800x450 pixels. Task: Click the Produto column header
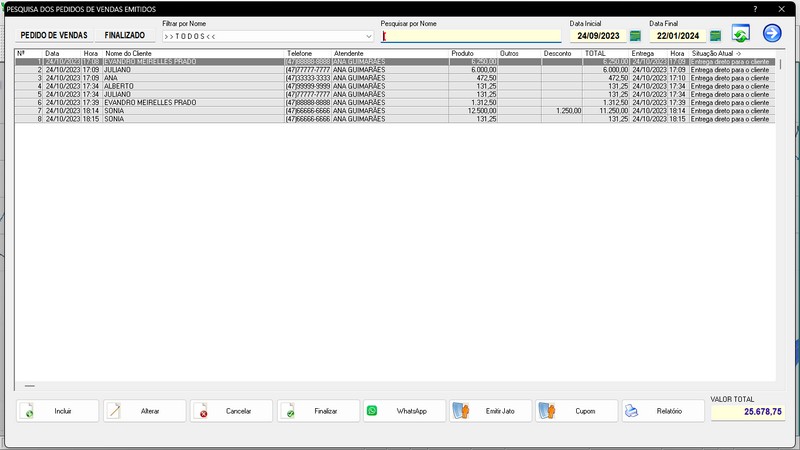point(473,53)
